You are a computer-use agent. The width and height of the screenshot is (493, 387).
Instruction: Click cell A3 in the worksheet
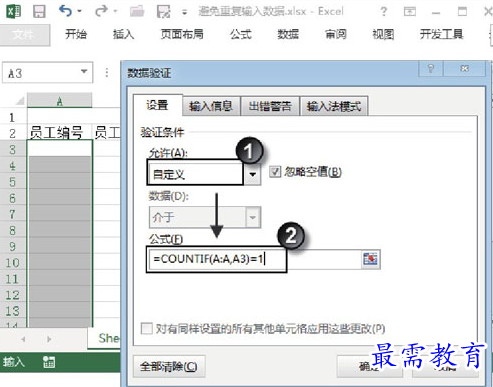[59, 149]
